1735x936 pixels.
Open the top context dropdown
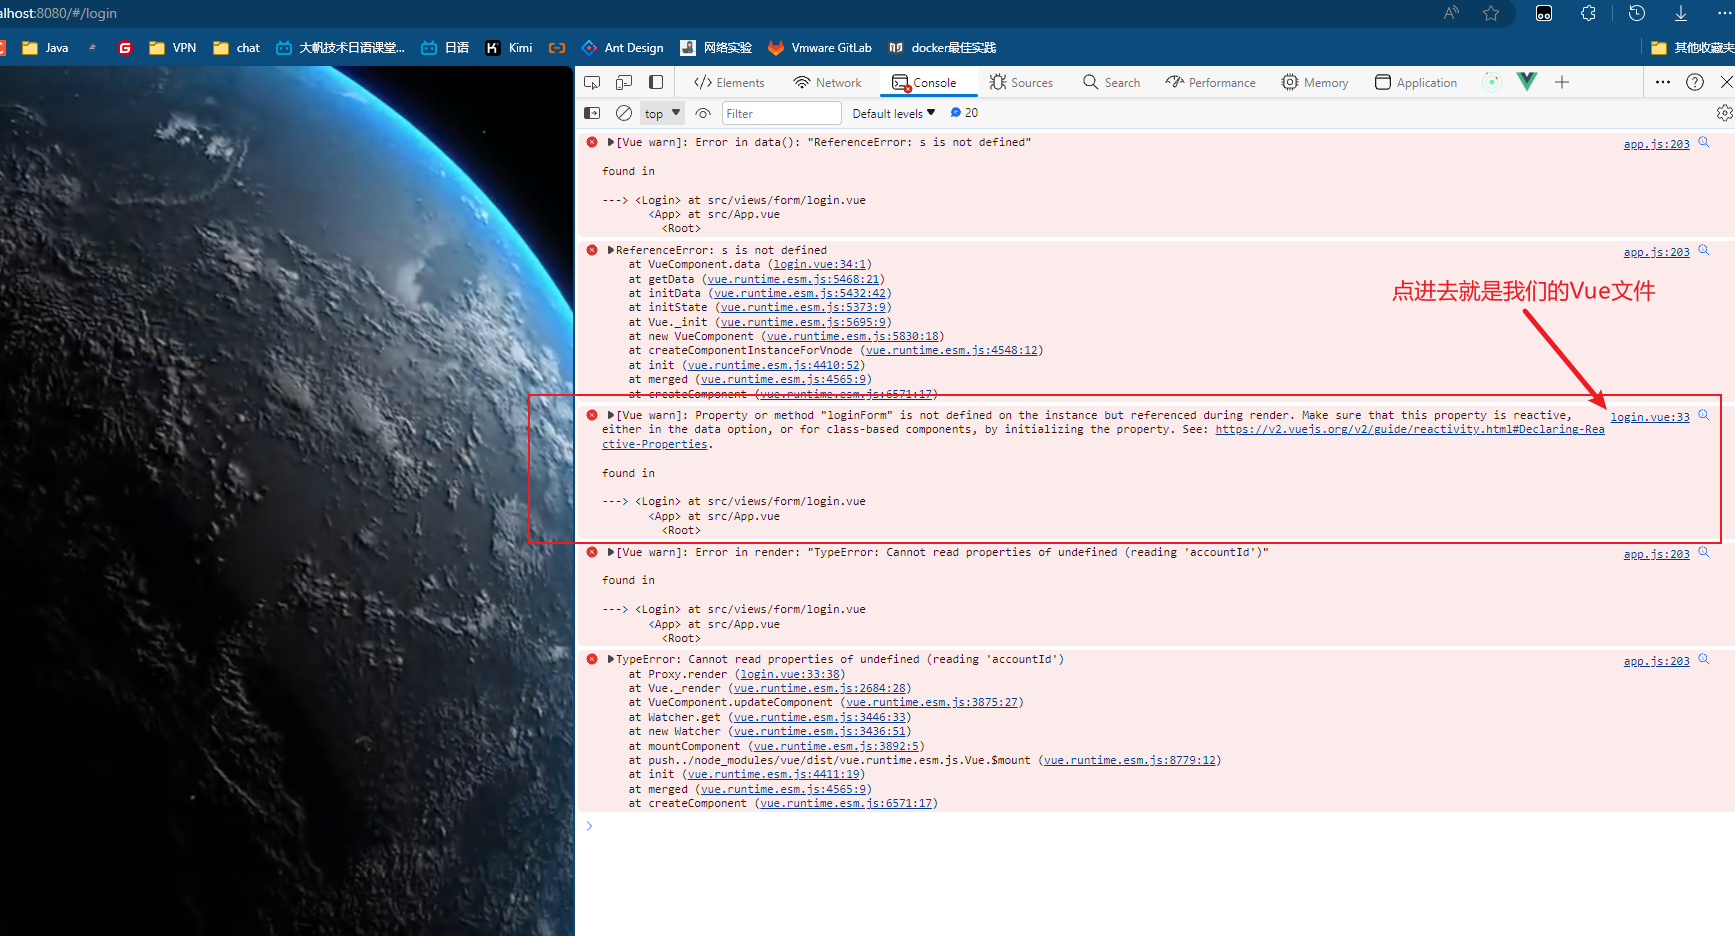click(x=662, y=113)
